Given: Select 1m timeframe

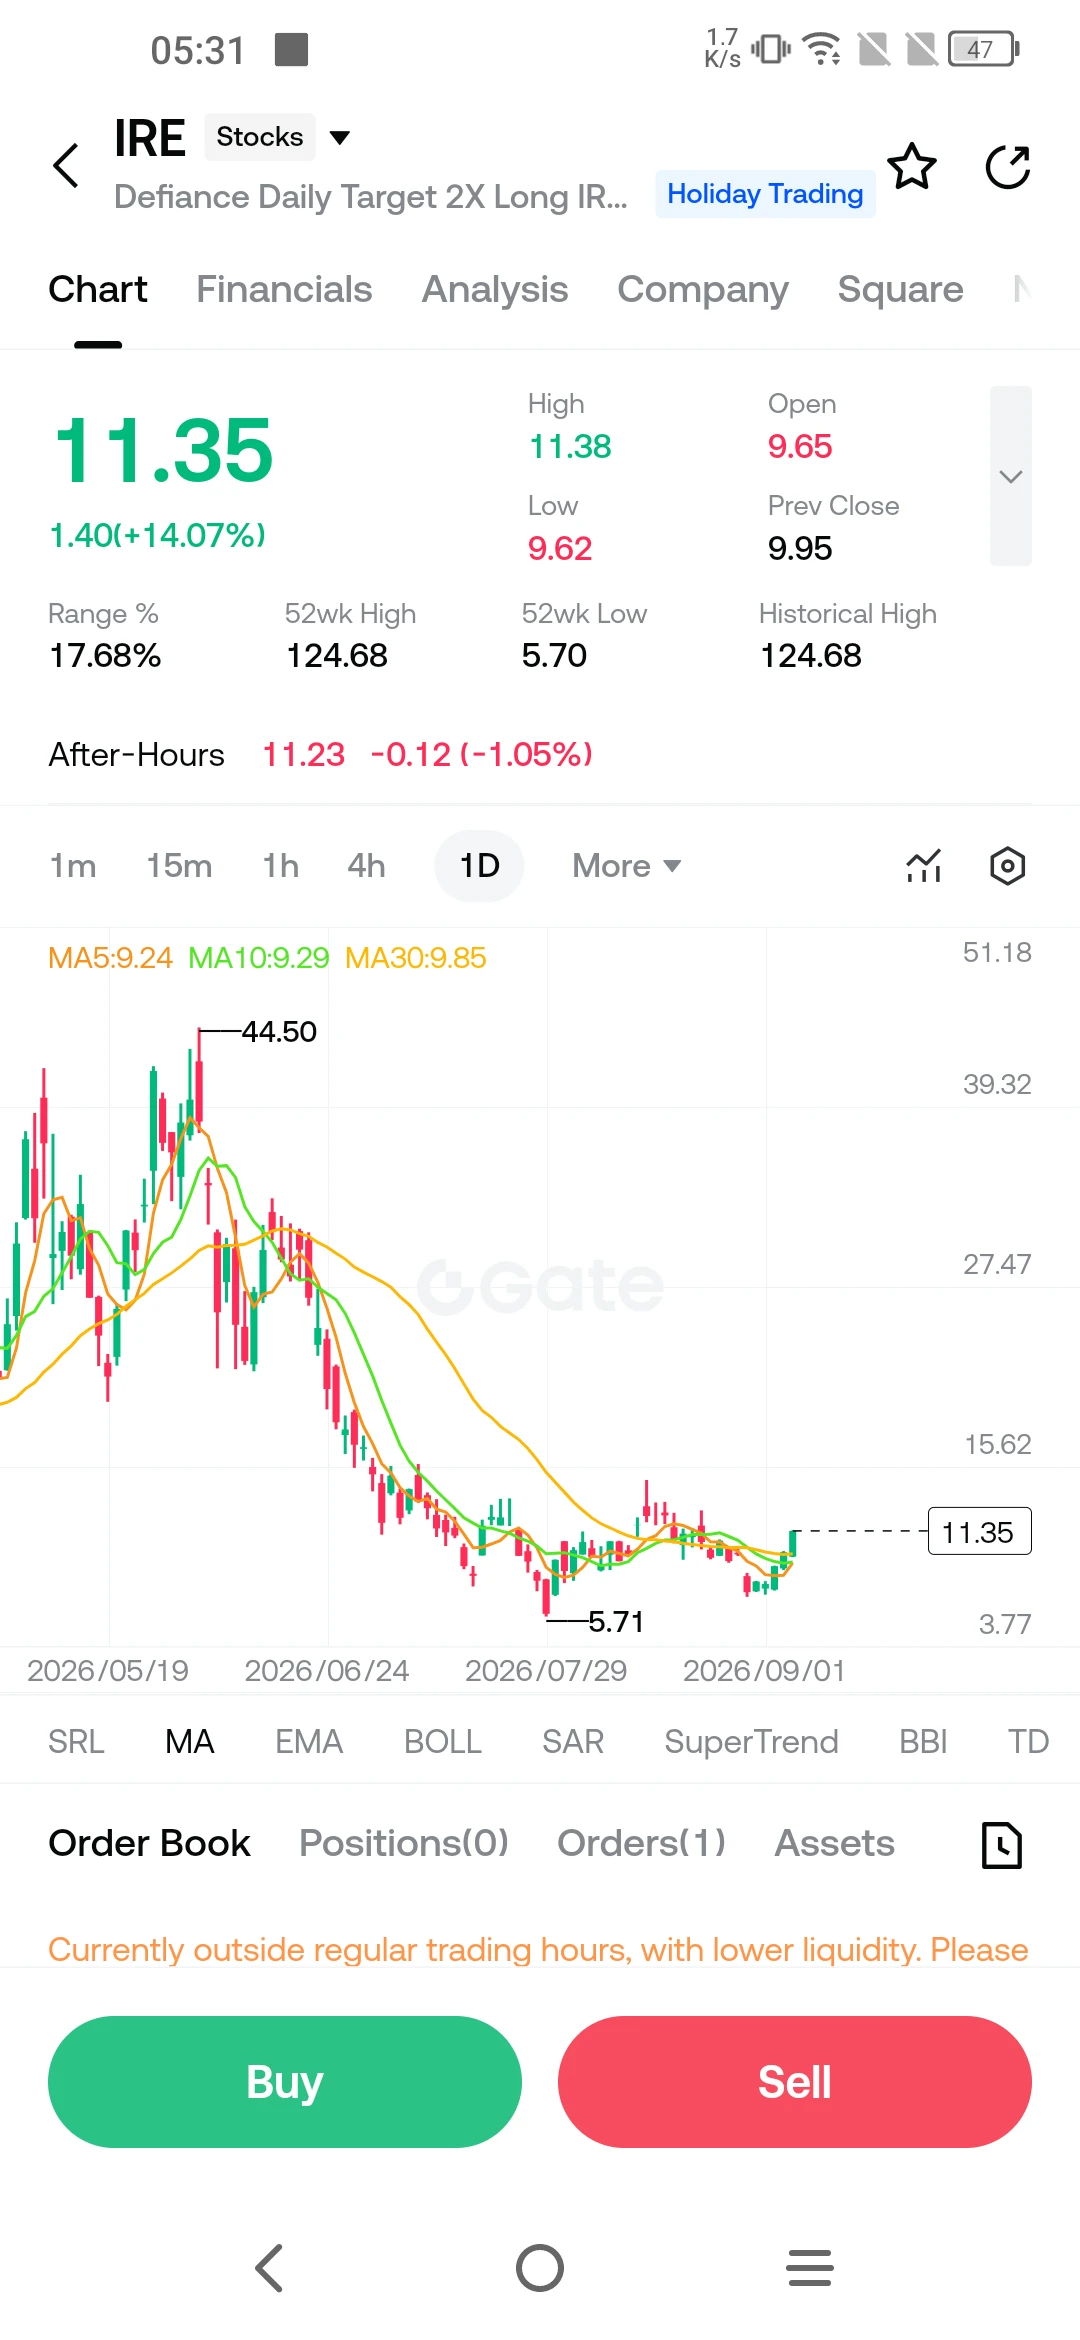Looking at the screenshot, I should pyautogui.click(x=73, y=866).
